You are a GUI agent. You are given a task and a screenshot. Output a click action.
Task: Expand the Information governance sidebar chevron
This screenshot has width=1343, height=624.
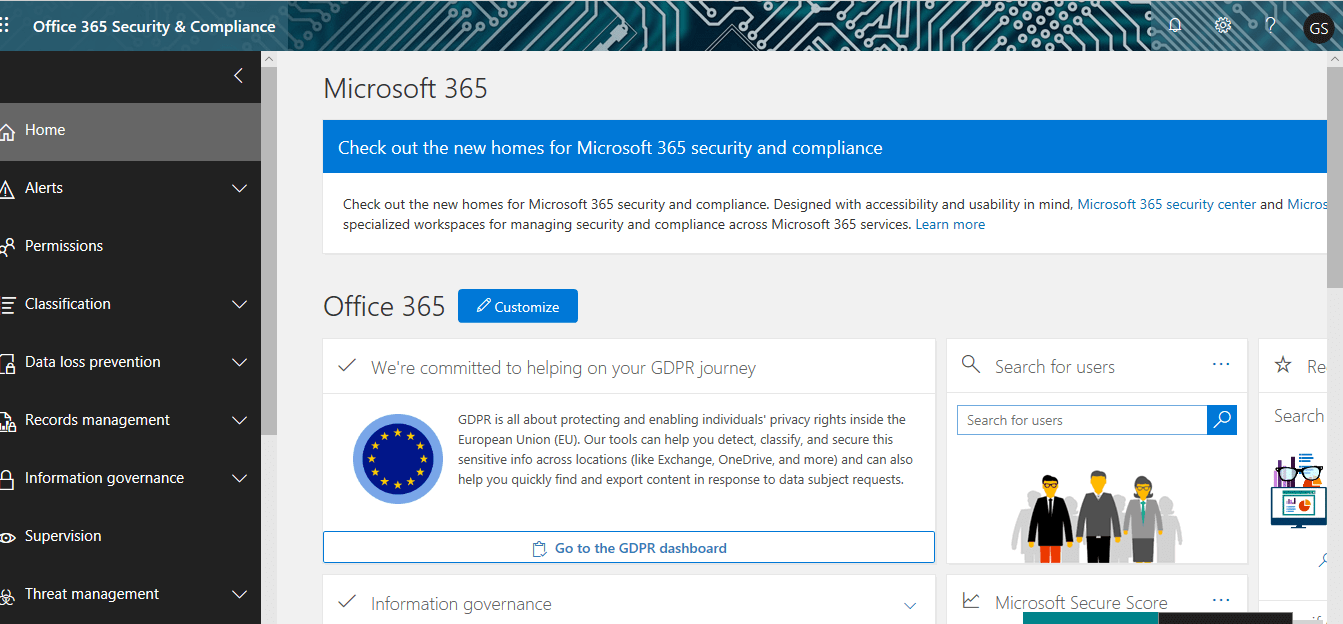coord(240,478)
